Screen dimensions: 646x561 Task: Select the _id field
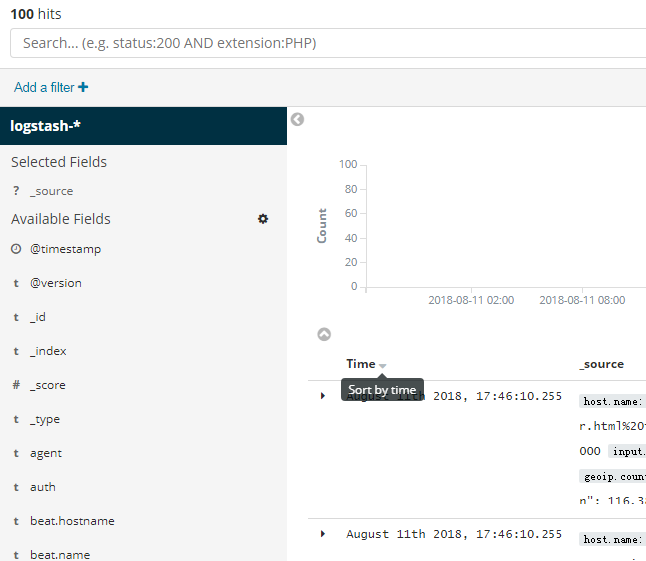(37, 317)
